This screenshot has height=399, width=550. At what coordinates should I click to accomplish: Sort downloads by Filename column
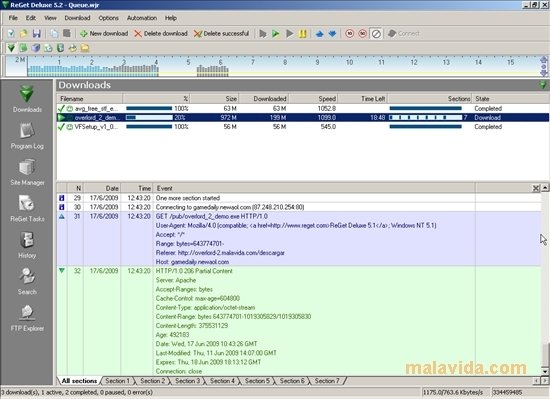[90, 99]
